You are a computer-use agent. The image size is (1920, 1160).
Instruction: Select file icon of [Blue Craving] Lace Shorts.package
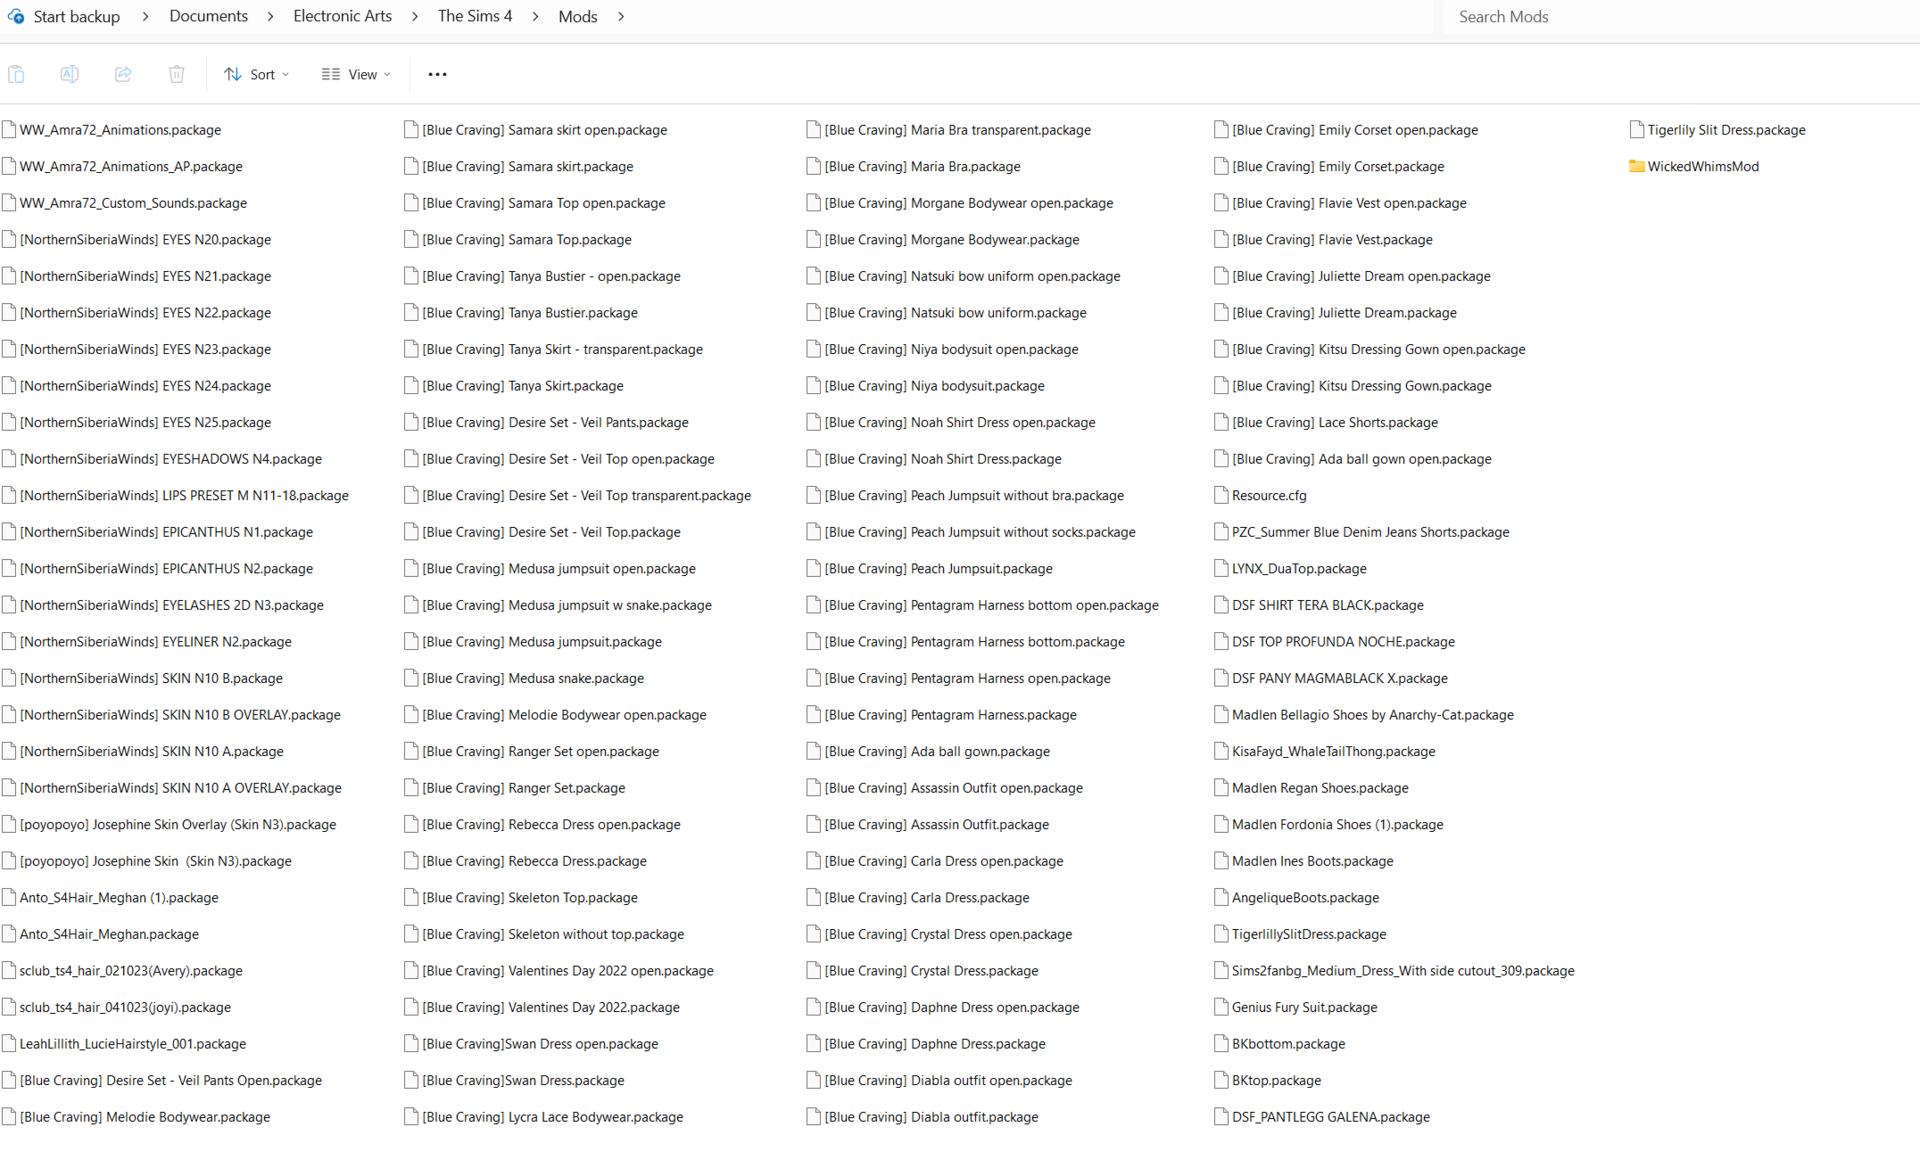pos(1221,422)
